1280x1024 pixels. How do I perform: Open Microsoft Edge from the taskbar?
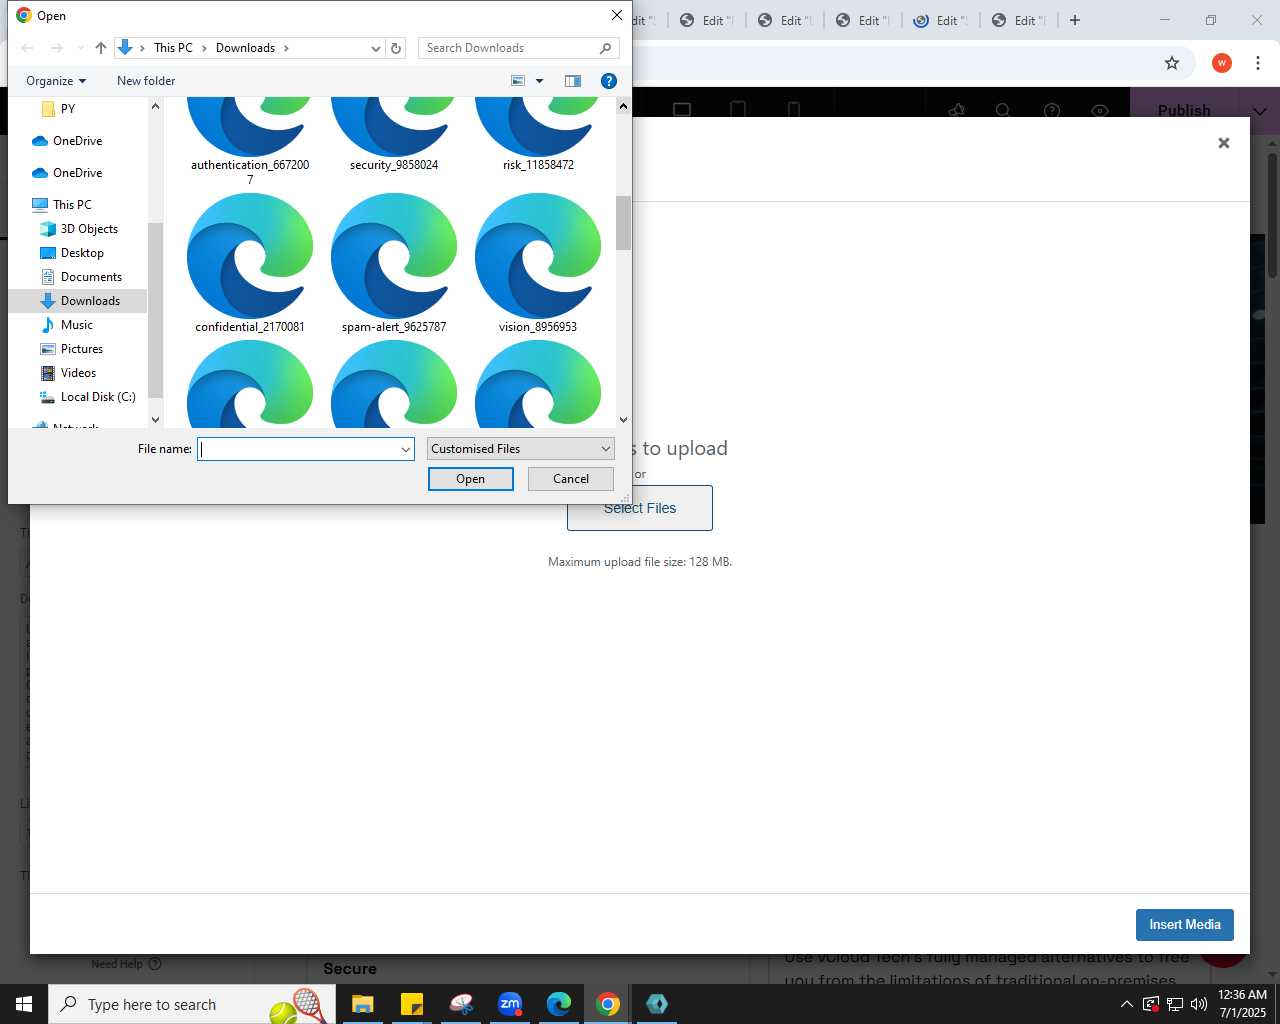coord(559,1004)
